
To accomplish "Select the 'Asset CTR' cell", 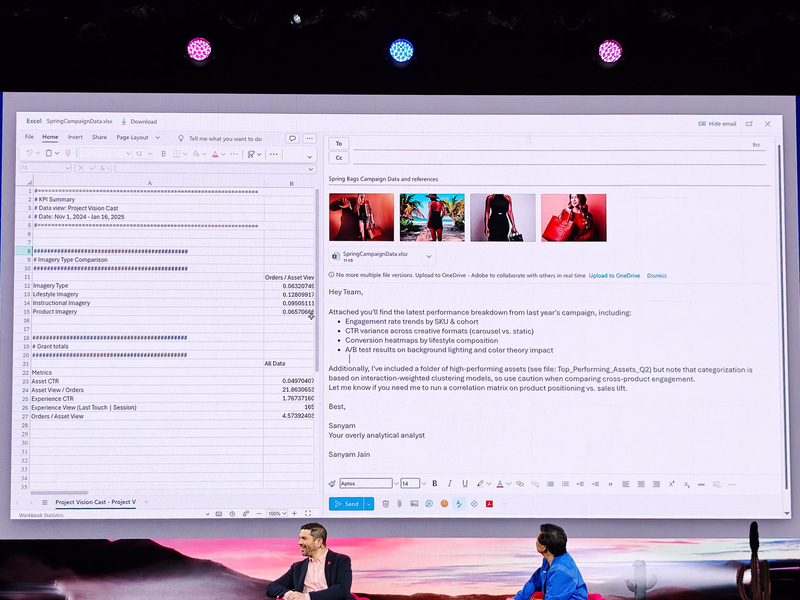I will 147,381.
